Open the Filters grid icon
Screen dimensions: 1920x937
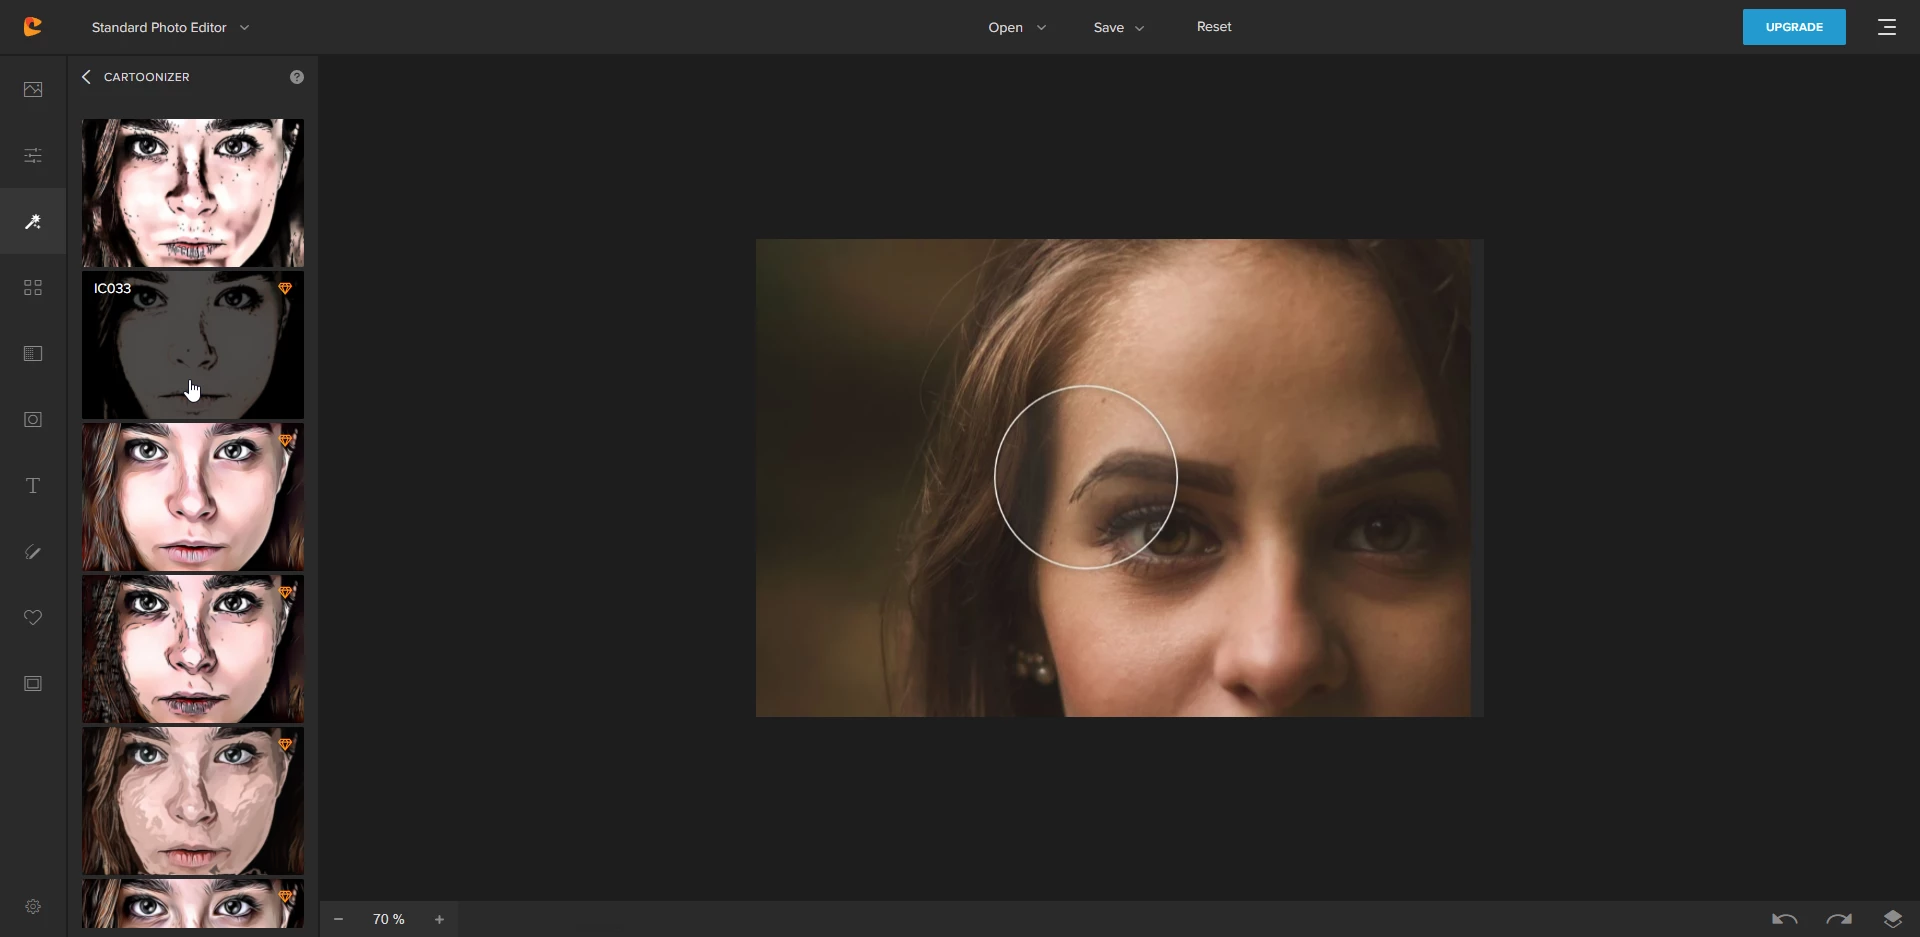33,288
